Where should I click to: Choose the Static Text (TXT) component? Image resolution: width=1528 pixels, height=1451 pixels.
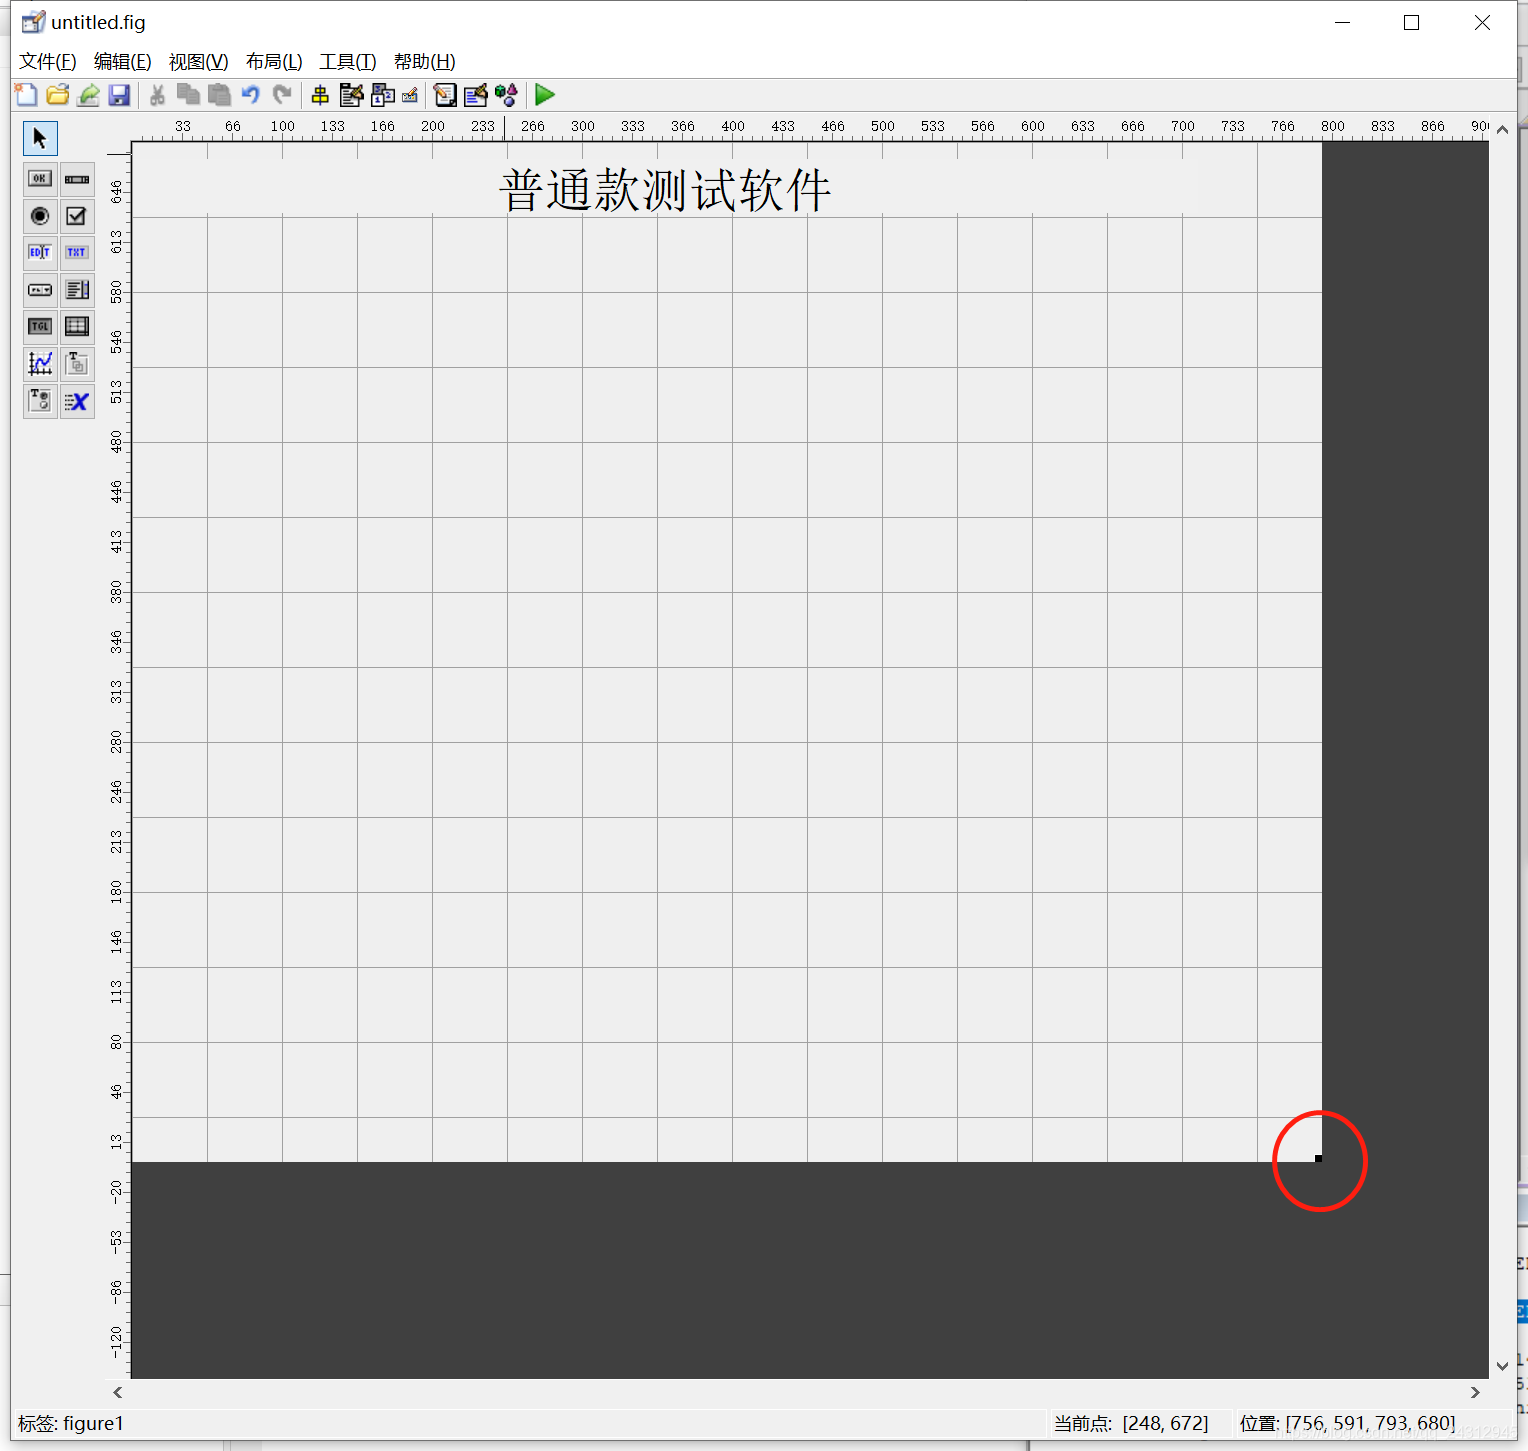coord(77,253)
